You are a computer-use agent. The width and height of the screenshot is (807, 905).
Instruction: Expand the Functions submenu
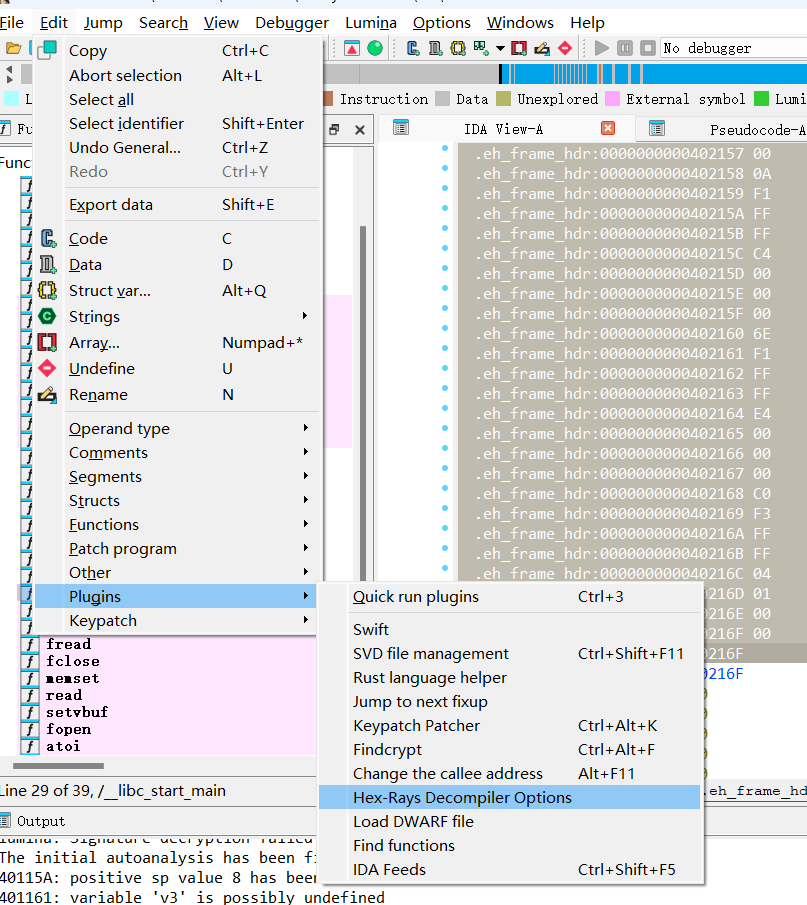[x=305, y=523]
